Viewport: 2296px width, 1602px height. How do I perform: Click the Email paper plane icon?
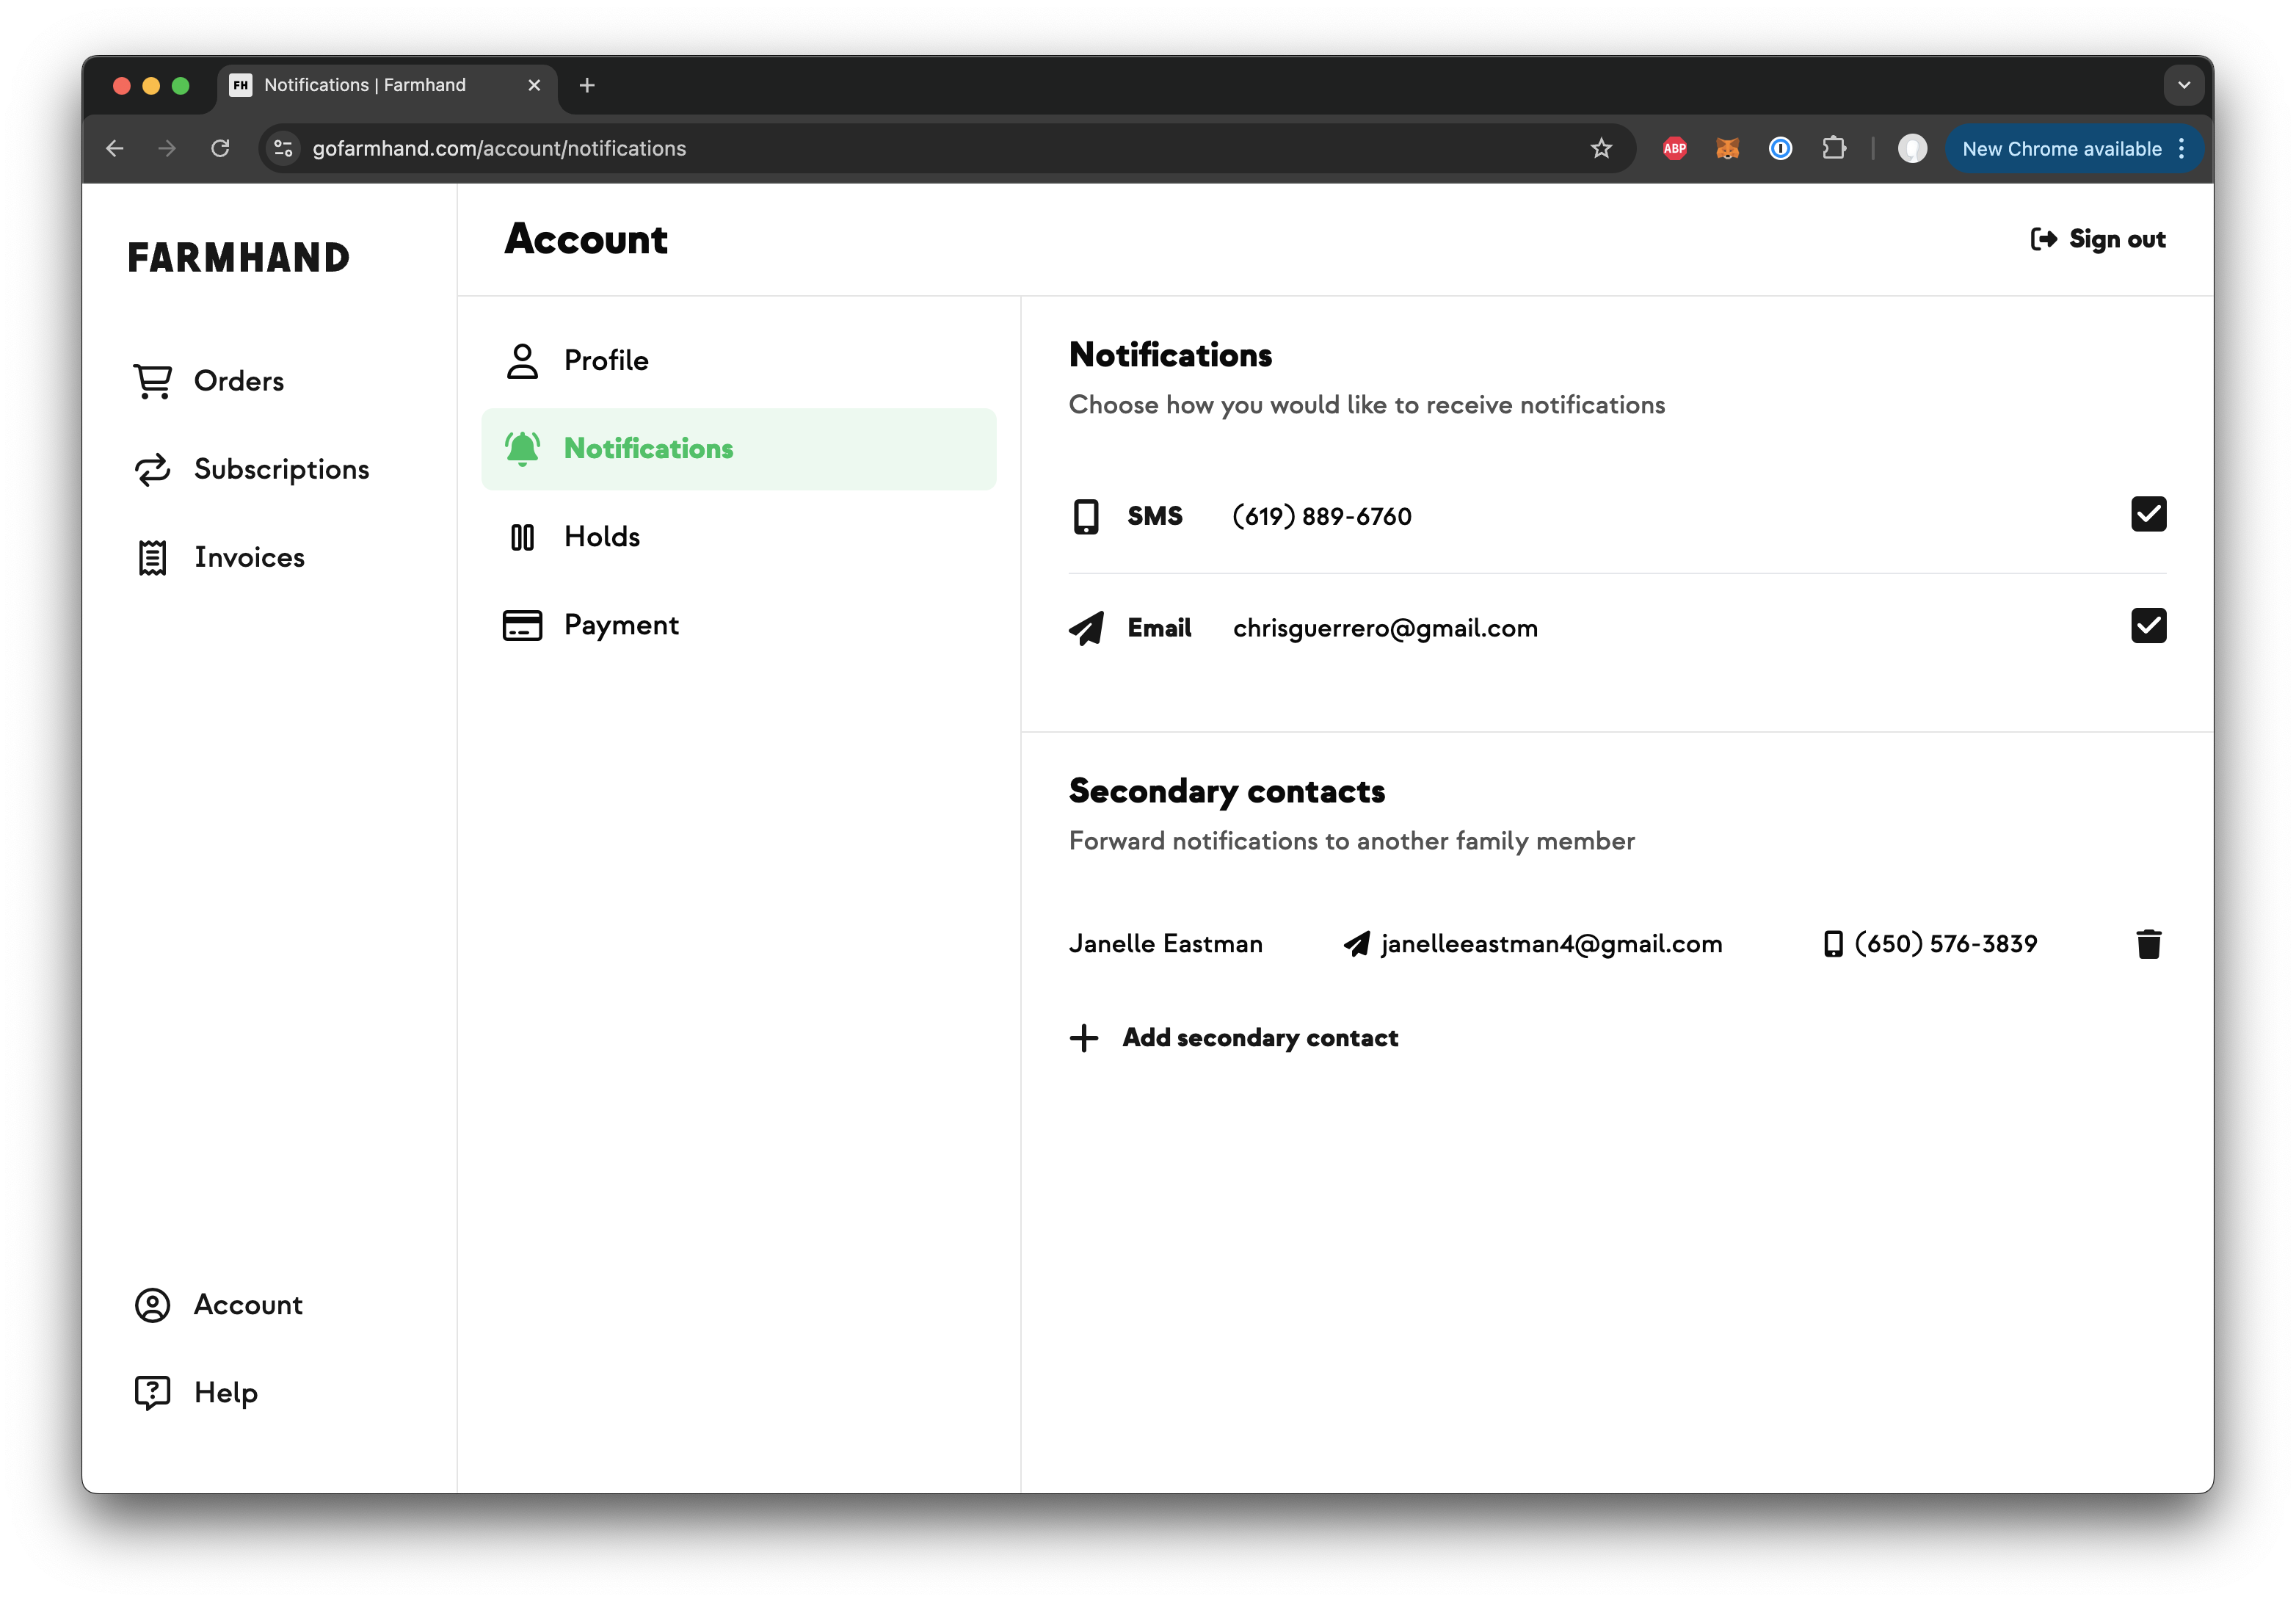tap(1086, 628)
